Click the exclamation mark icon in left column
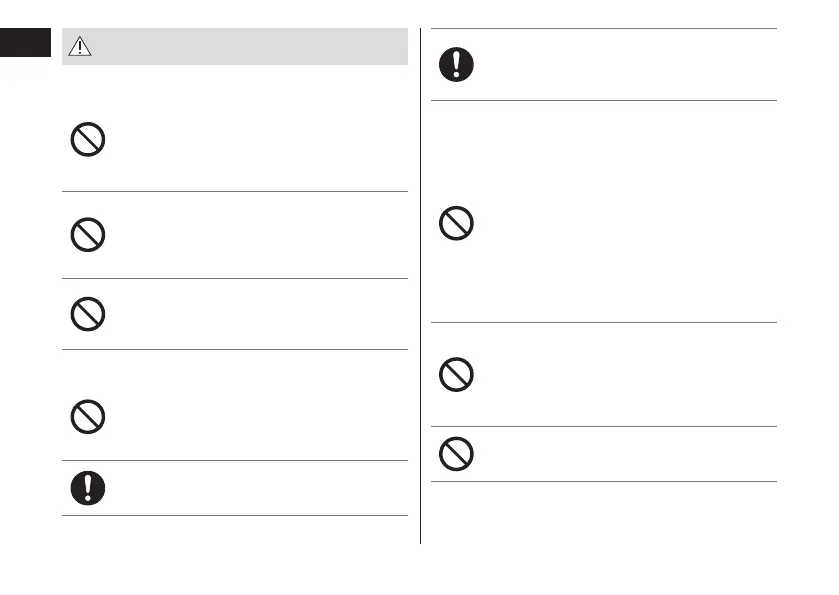 [x=88, y=487]
